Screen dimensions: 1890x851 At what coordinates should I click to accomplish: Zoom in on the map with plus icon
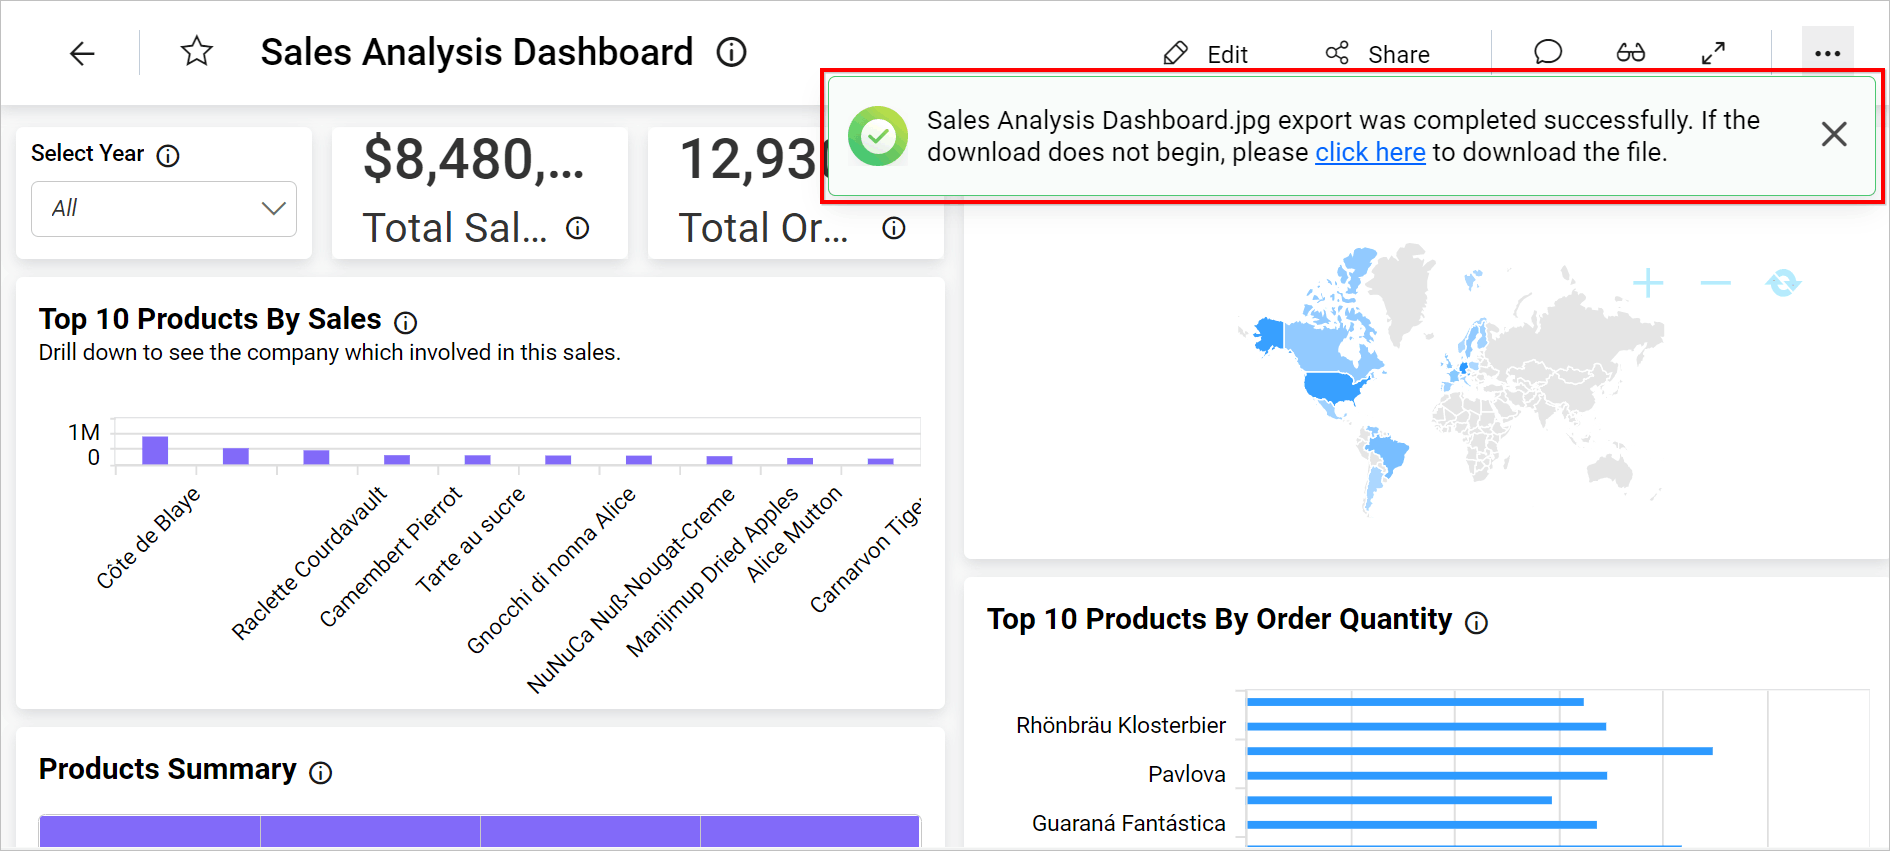point(1648,283)
